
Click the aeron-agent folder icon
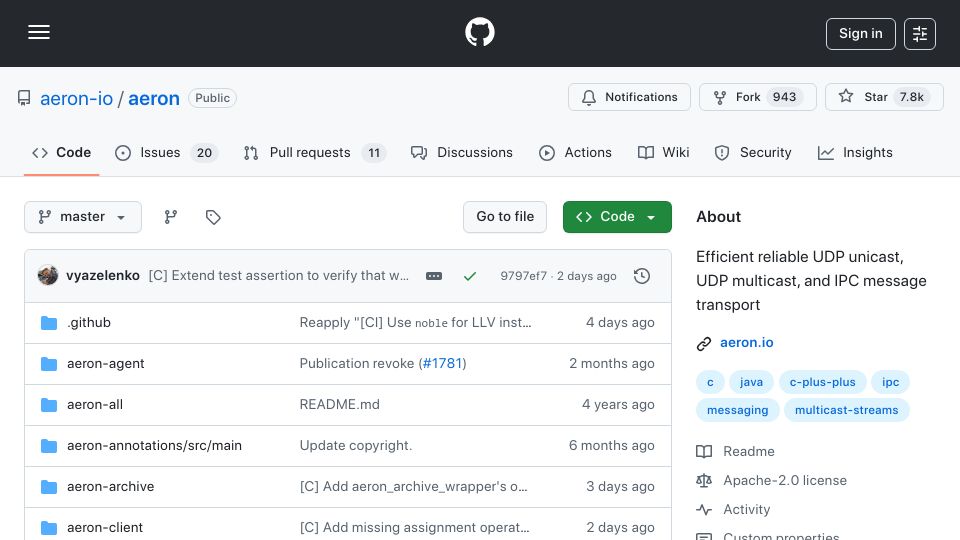tap(49, 364)
